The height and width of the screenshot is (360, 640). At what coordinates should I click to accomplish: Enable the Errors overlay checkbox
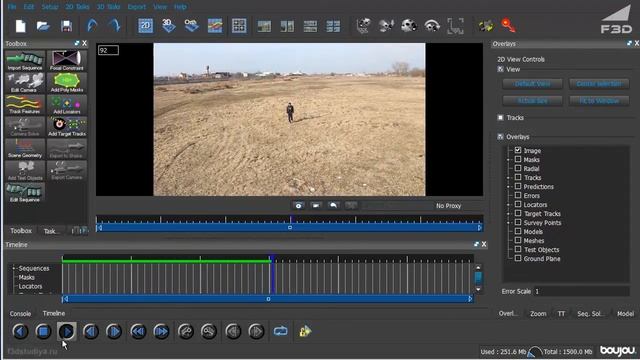tap(518, 195)
